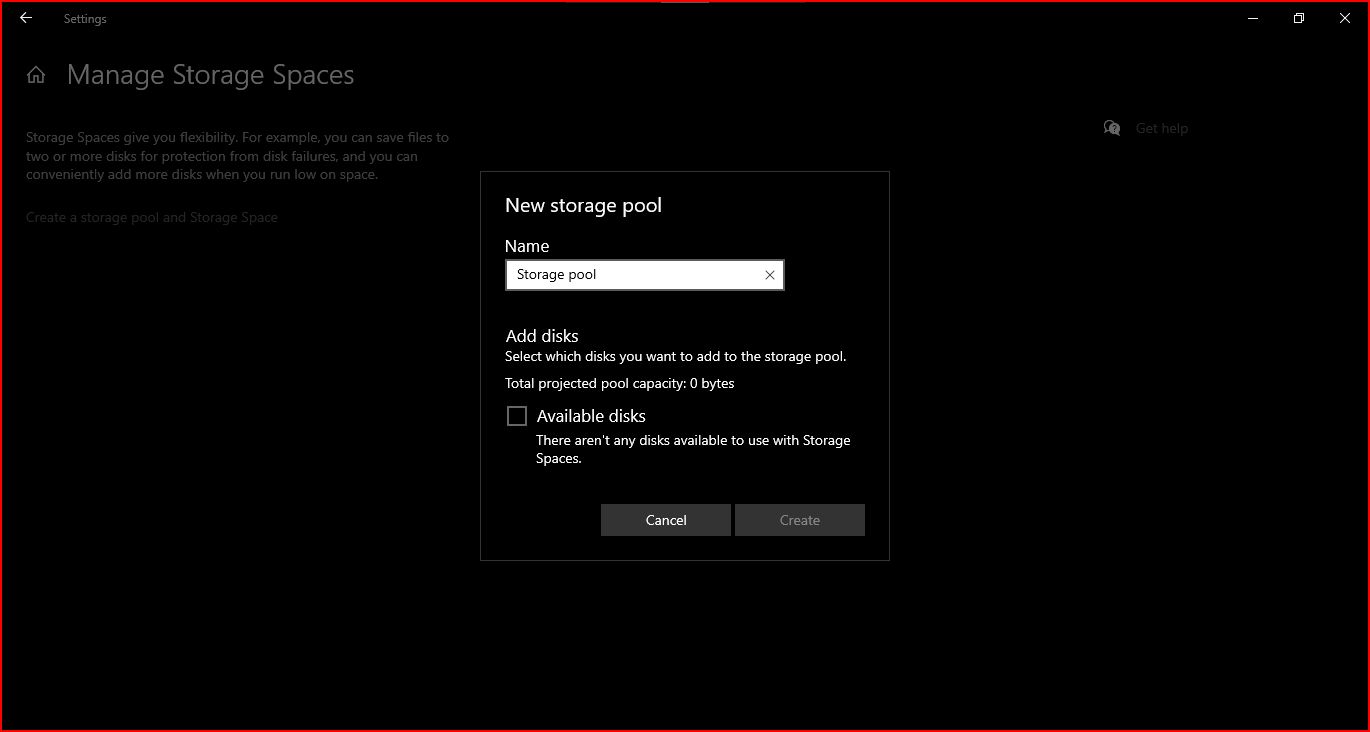The width and height of the screenshot is (1370, 732).
Task: Click the Get help chat icon
Action: coord(1112,128)
